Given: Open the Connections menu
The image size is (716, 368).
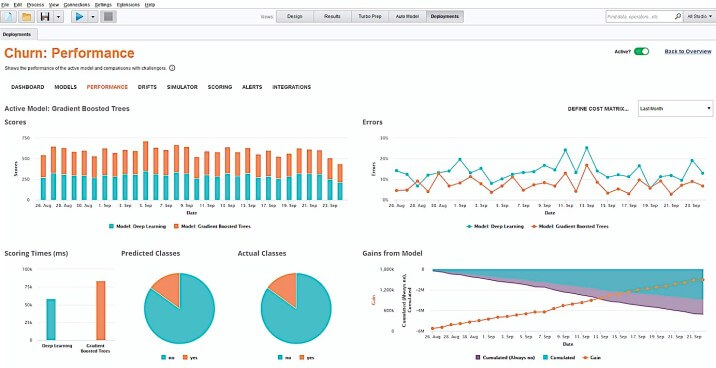Looking at the screenshot, I should pos(77,5).
